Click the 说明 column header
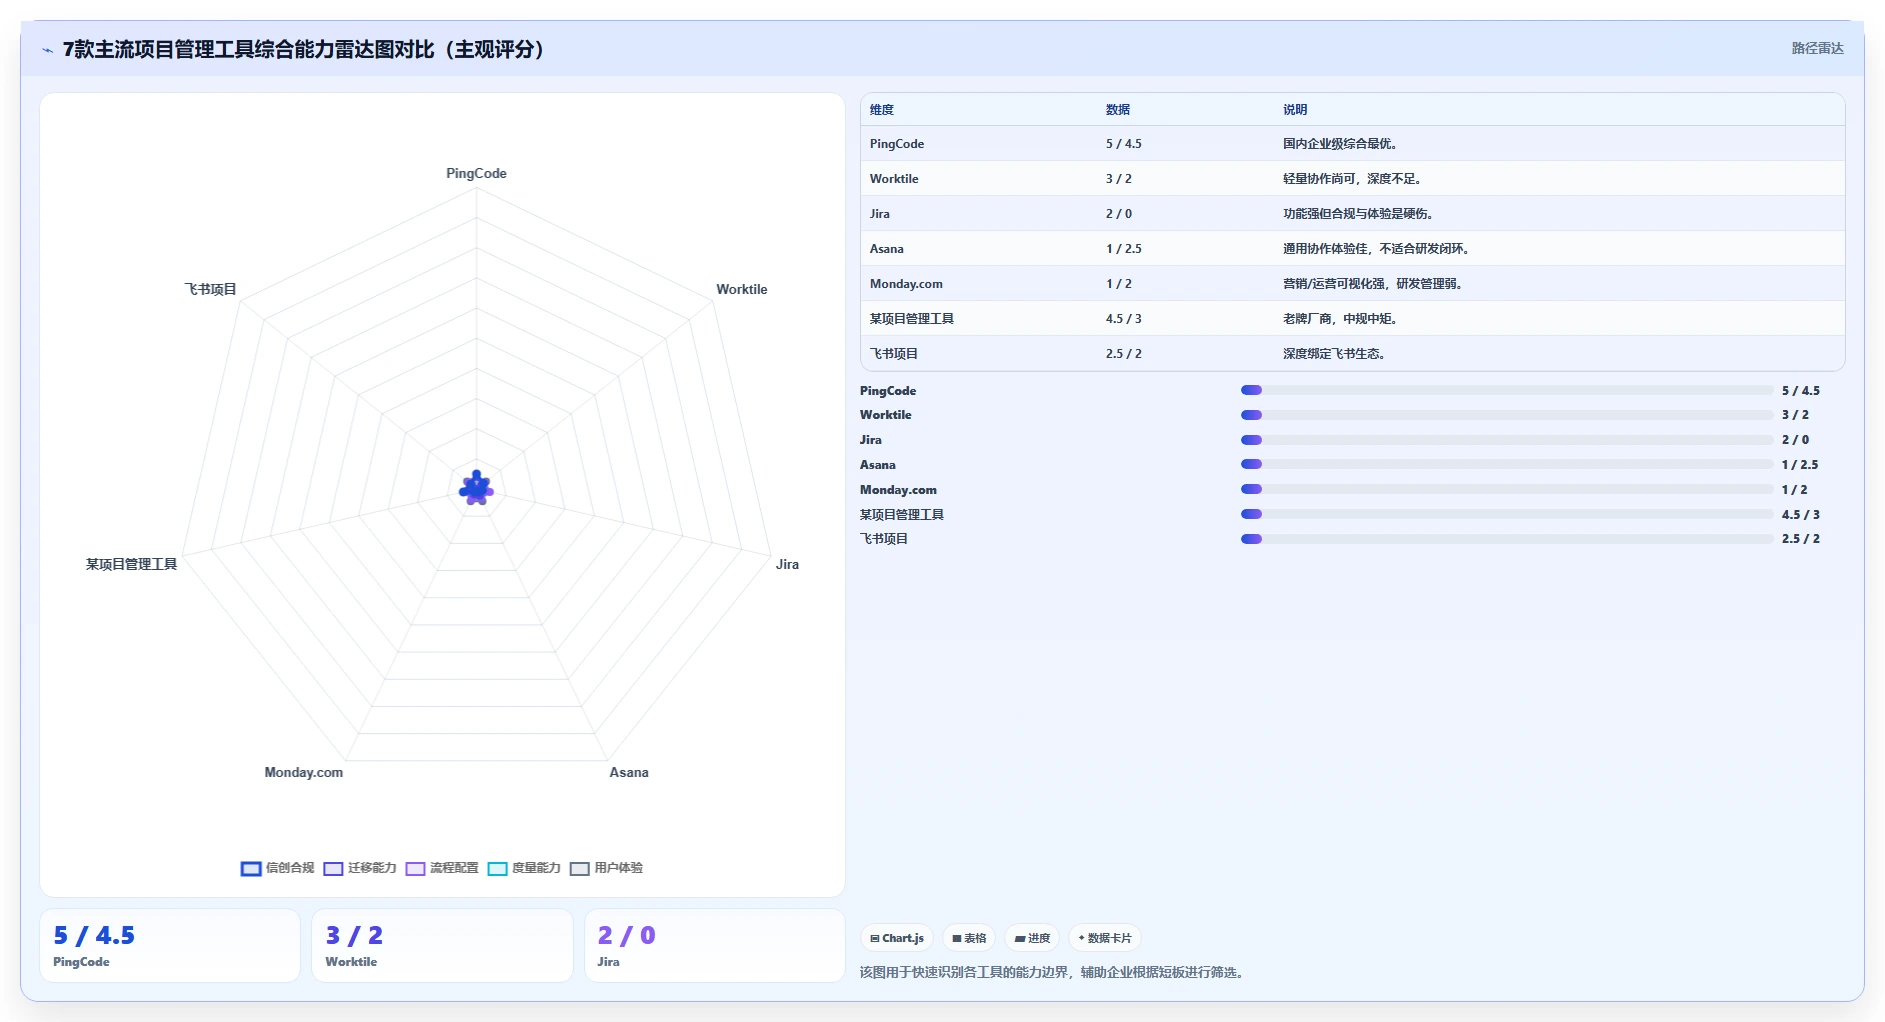 1295,110
